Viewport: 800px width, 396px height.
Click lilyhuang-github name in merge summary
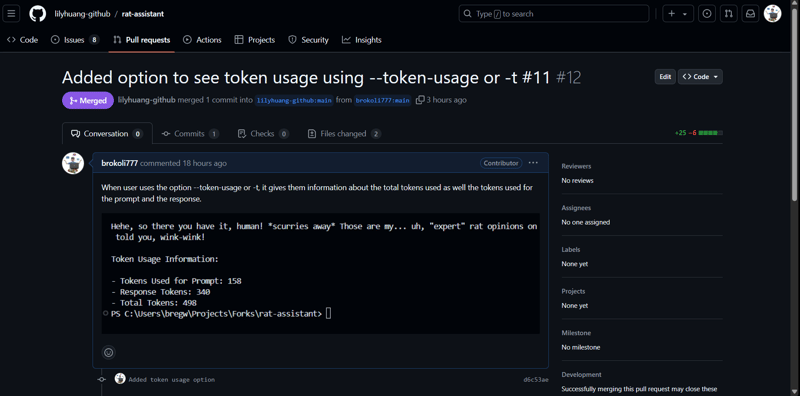tap(146, 100)
